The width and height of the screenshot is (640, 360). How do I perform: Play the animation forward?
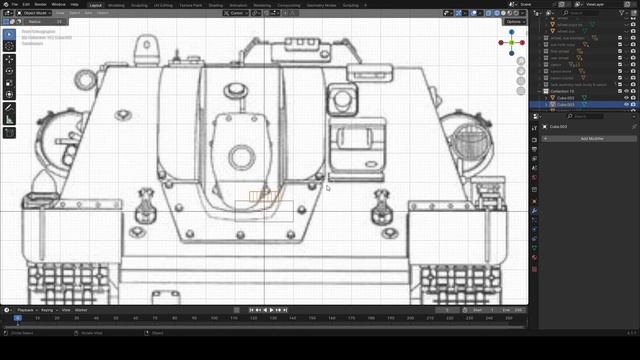[271, 310]
